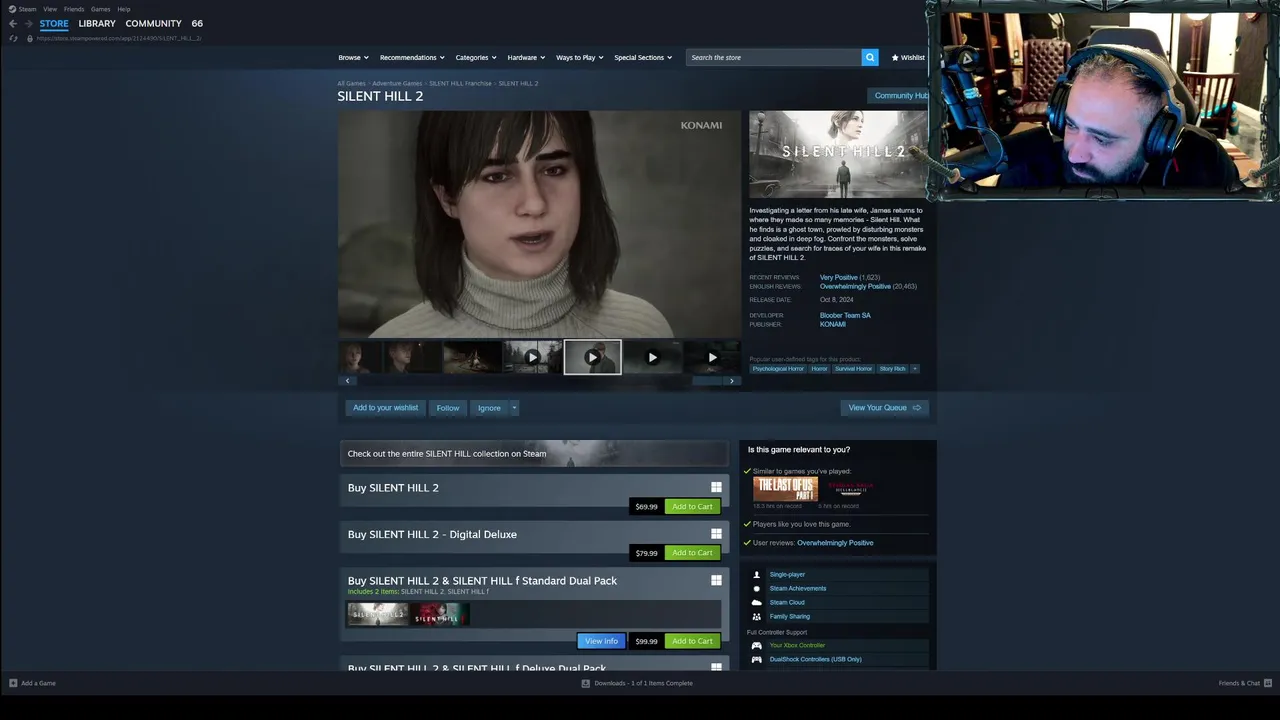Screen dimensions: 1280x720
Task: Click the Story Rich tag
Action: 892,368
